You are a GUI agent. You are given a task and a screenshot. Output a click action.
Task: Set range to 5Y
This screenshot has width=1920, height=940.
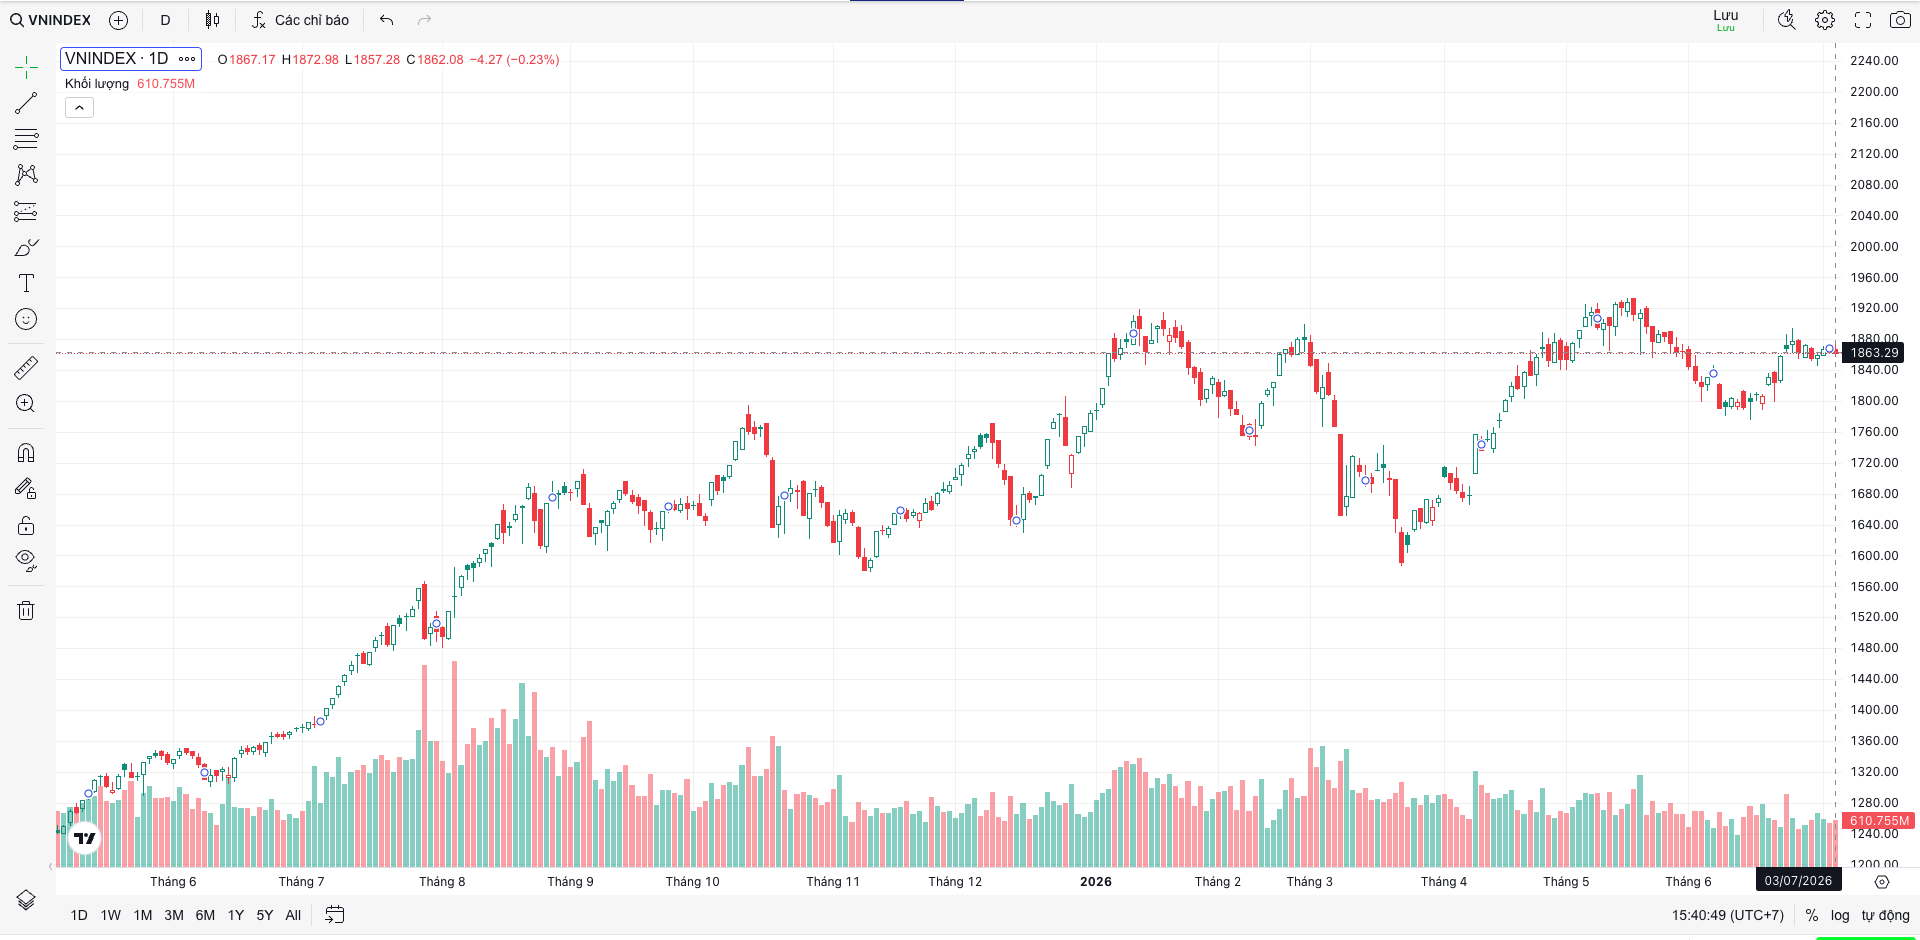point(265,915)
